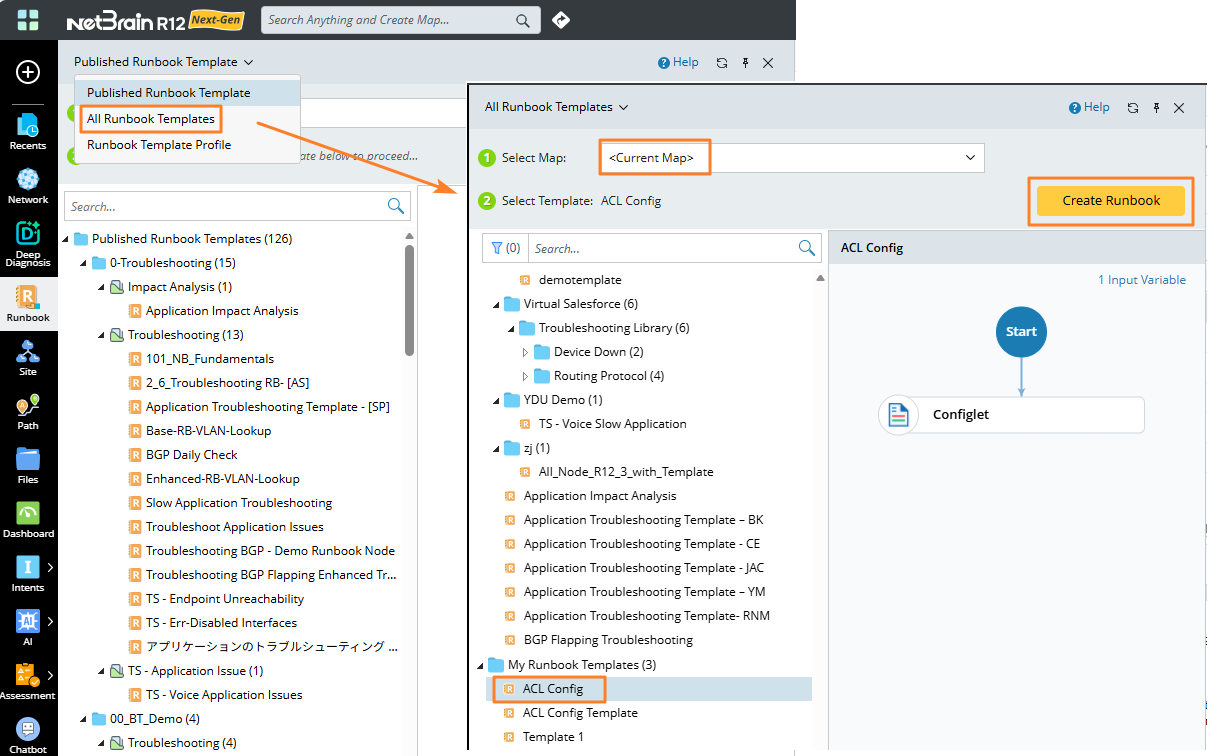Click the plus icon in left sidebar
This screenshot has width=1208, height=756.
(28, 72)
